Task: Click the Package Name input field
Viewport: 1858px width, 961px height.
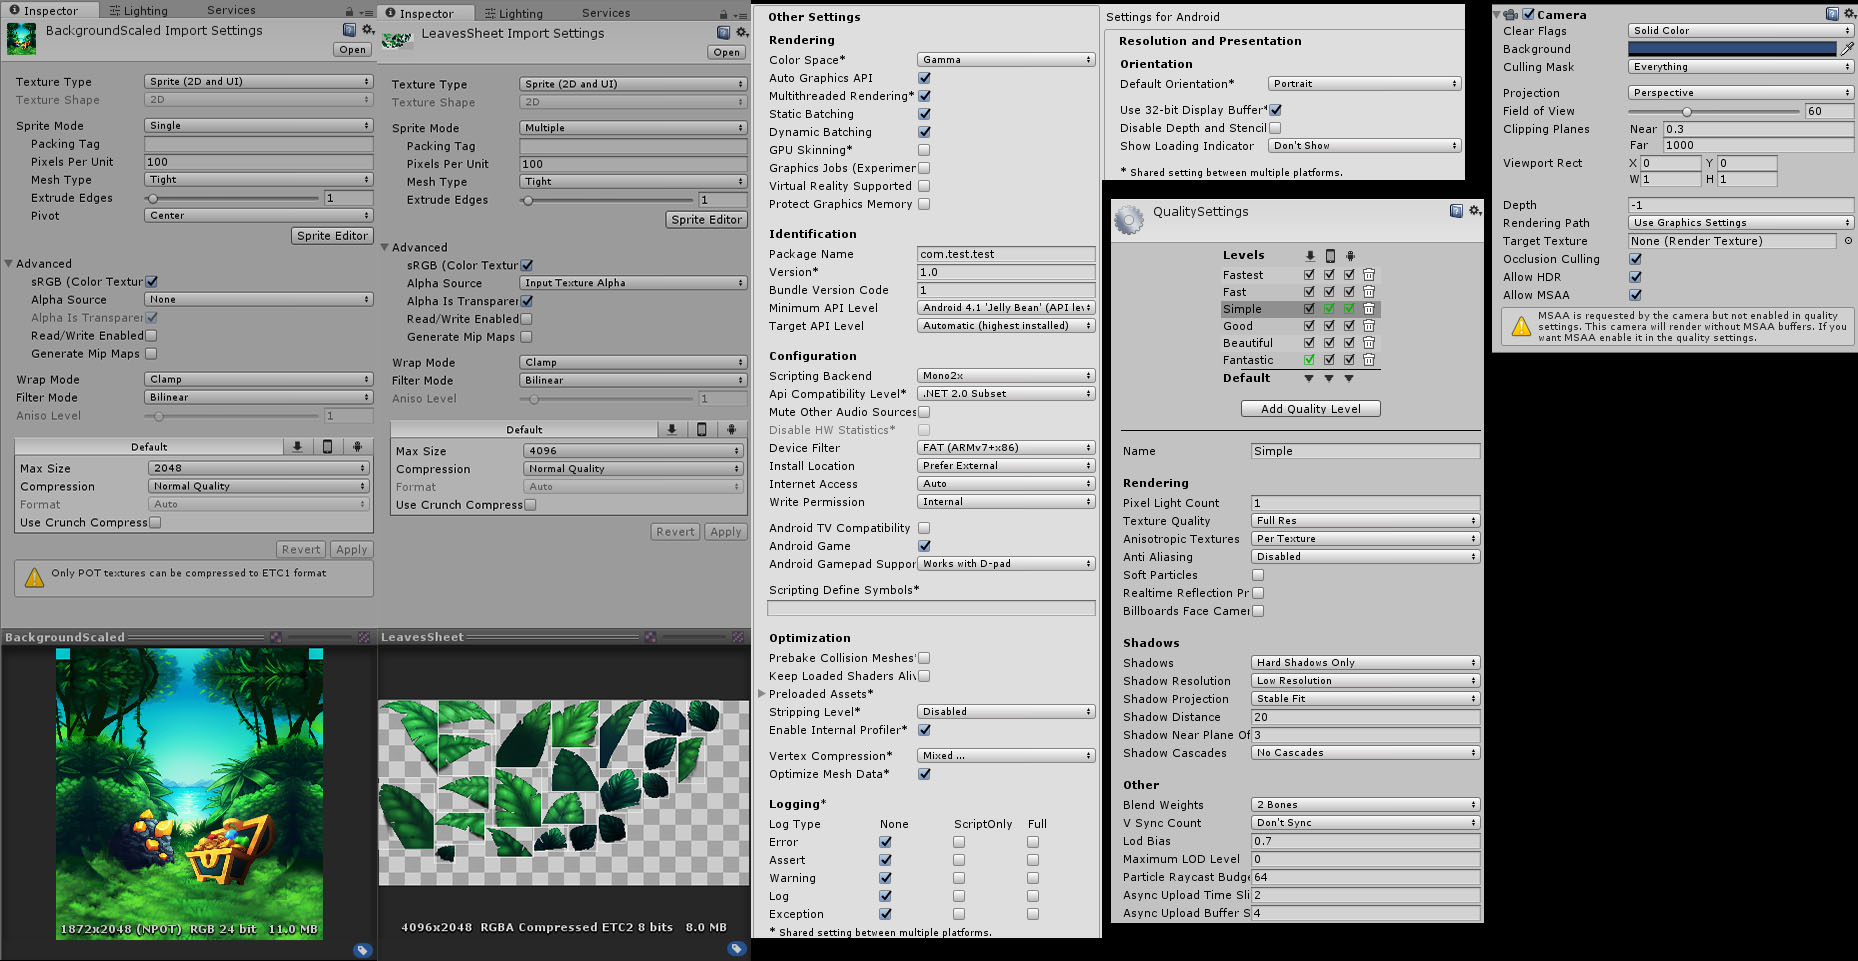Action: 1006,254
